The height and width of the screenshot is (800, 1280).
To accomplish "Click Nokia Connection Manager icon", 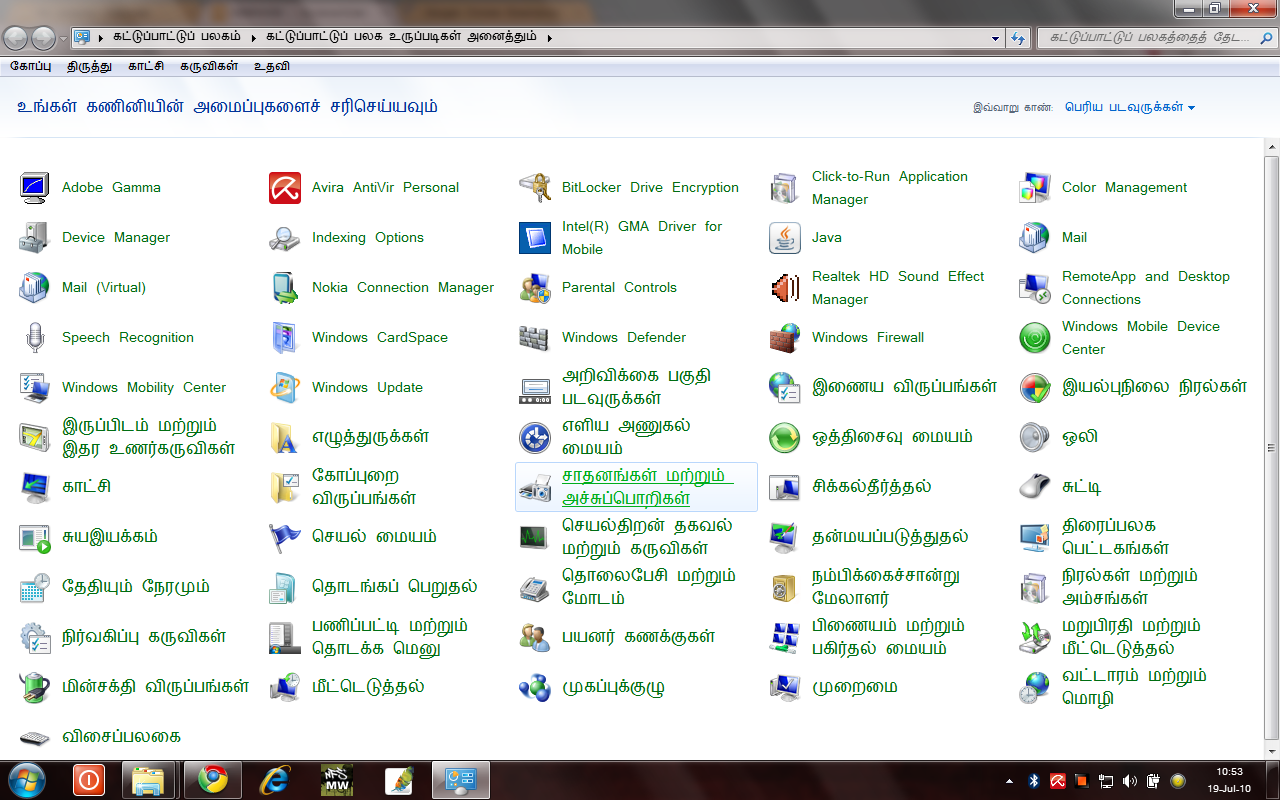I will pyautogui.click(x=285, y=288).
